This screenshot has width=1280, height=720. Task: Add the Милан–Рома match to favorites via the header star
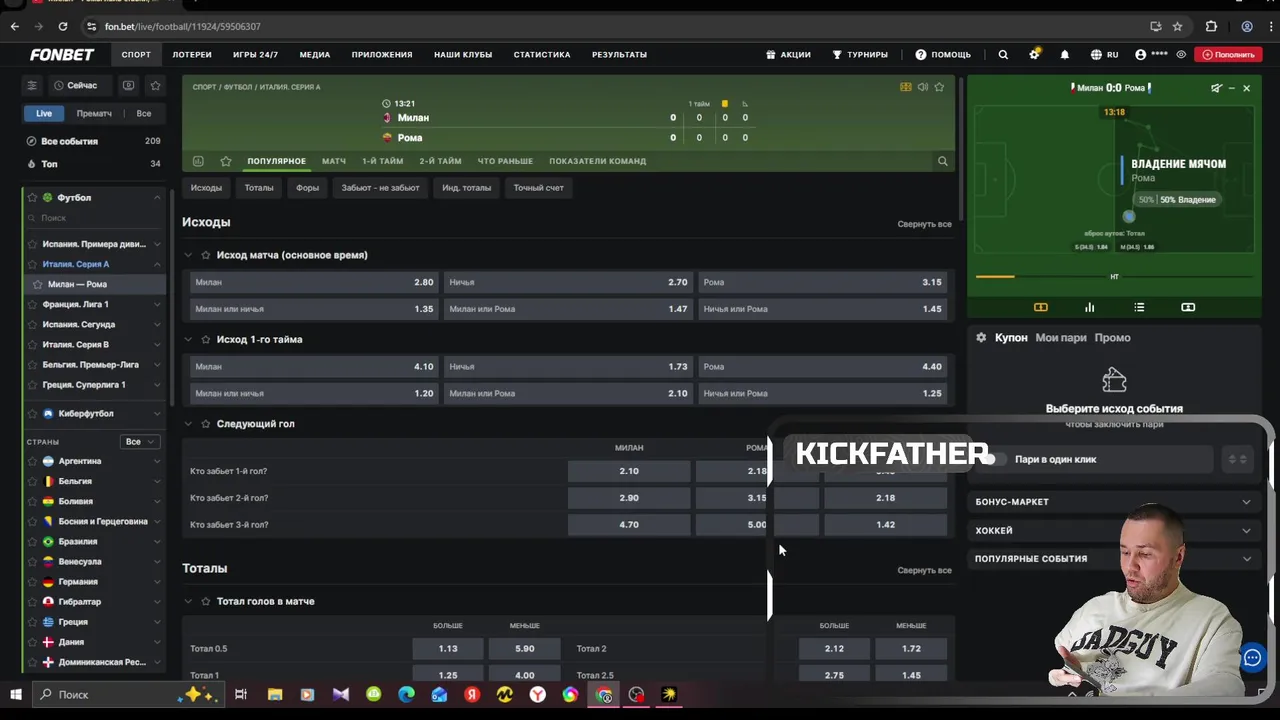[x=939, y=87]
